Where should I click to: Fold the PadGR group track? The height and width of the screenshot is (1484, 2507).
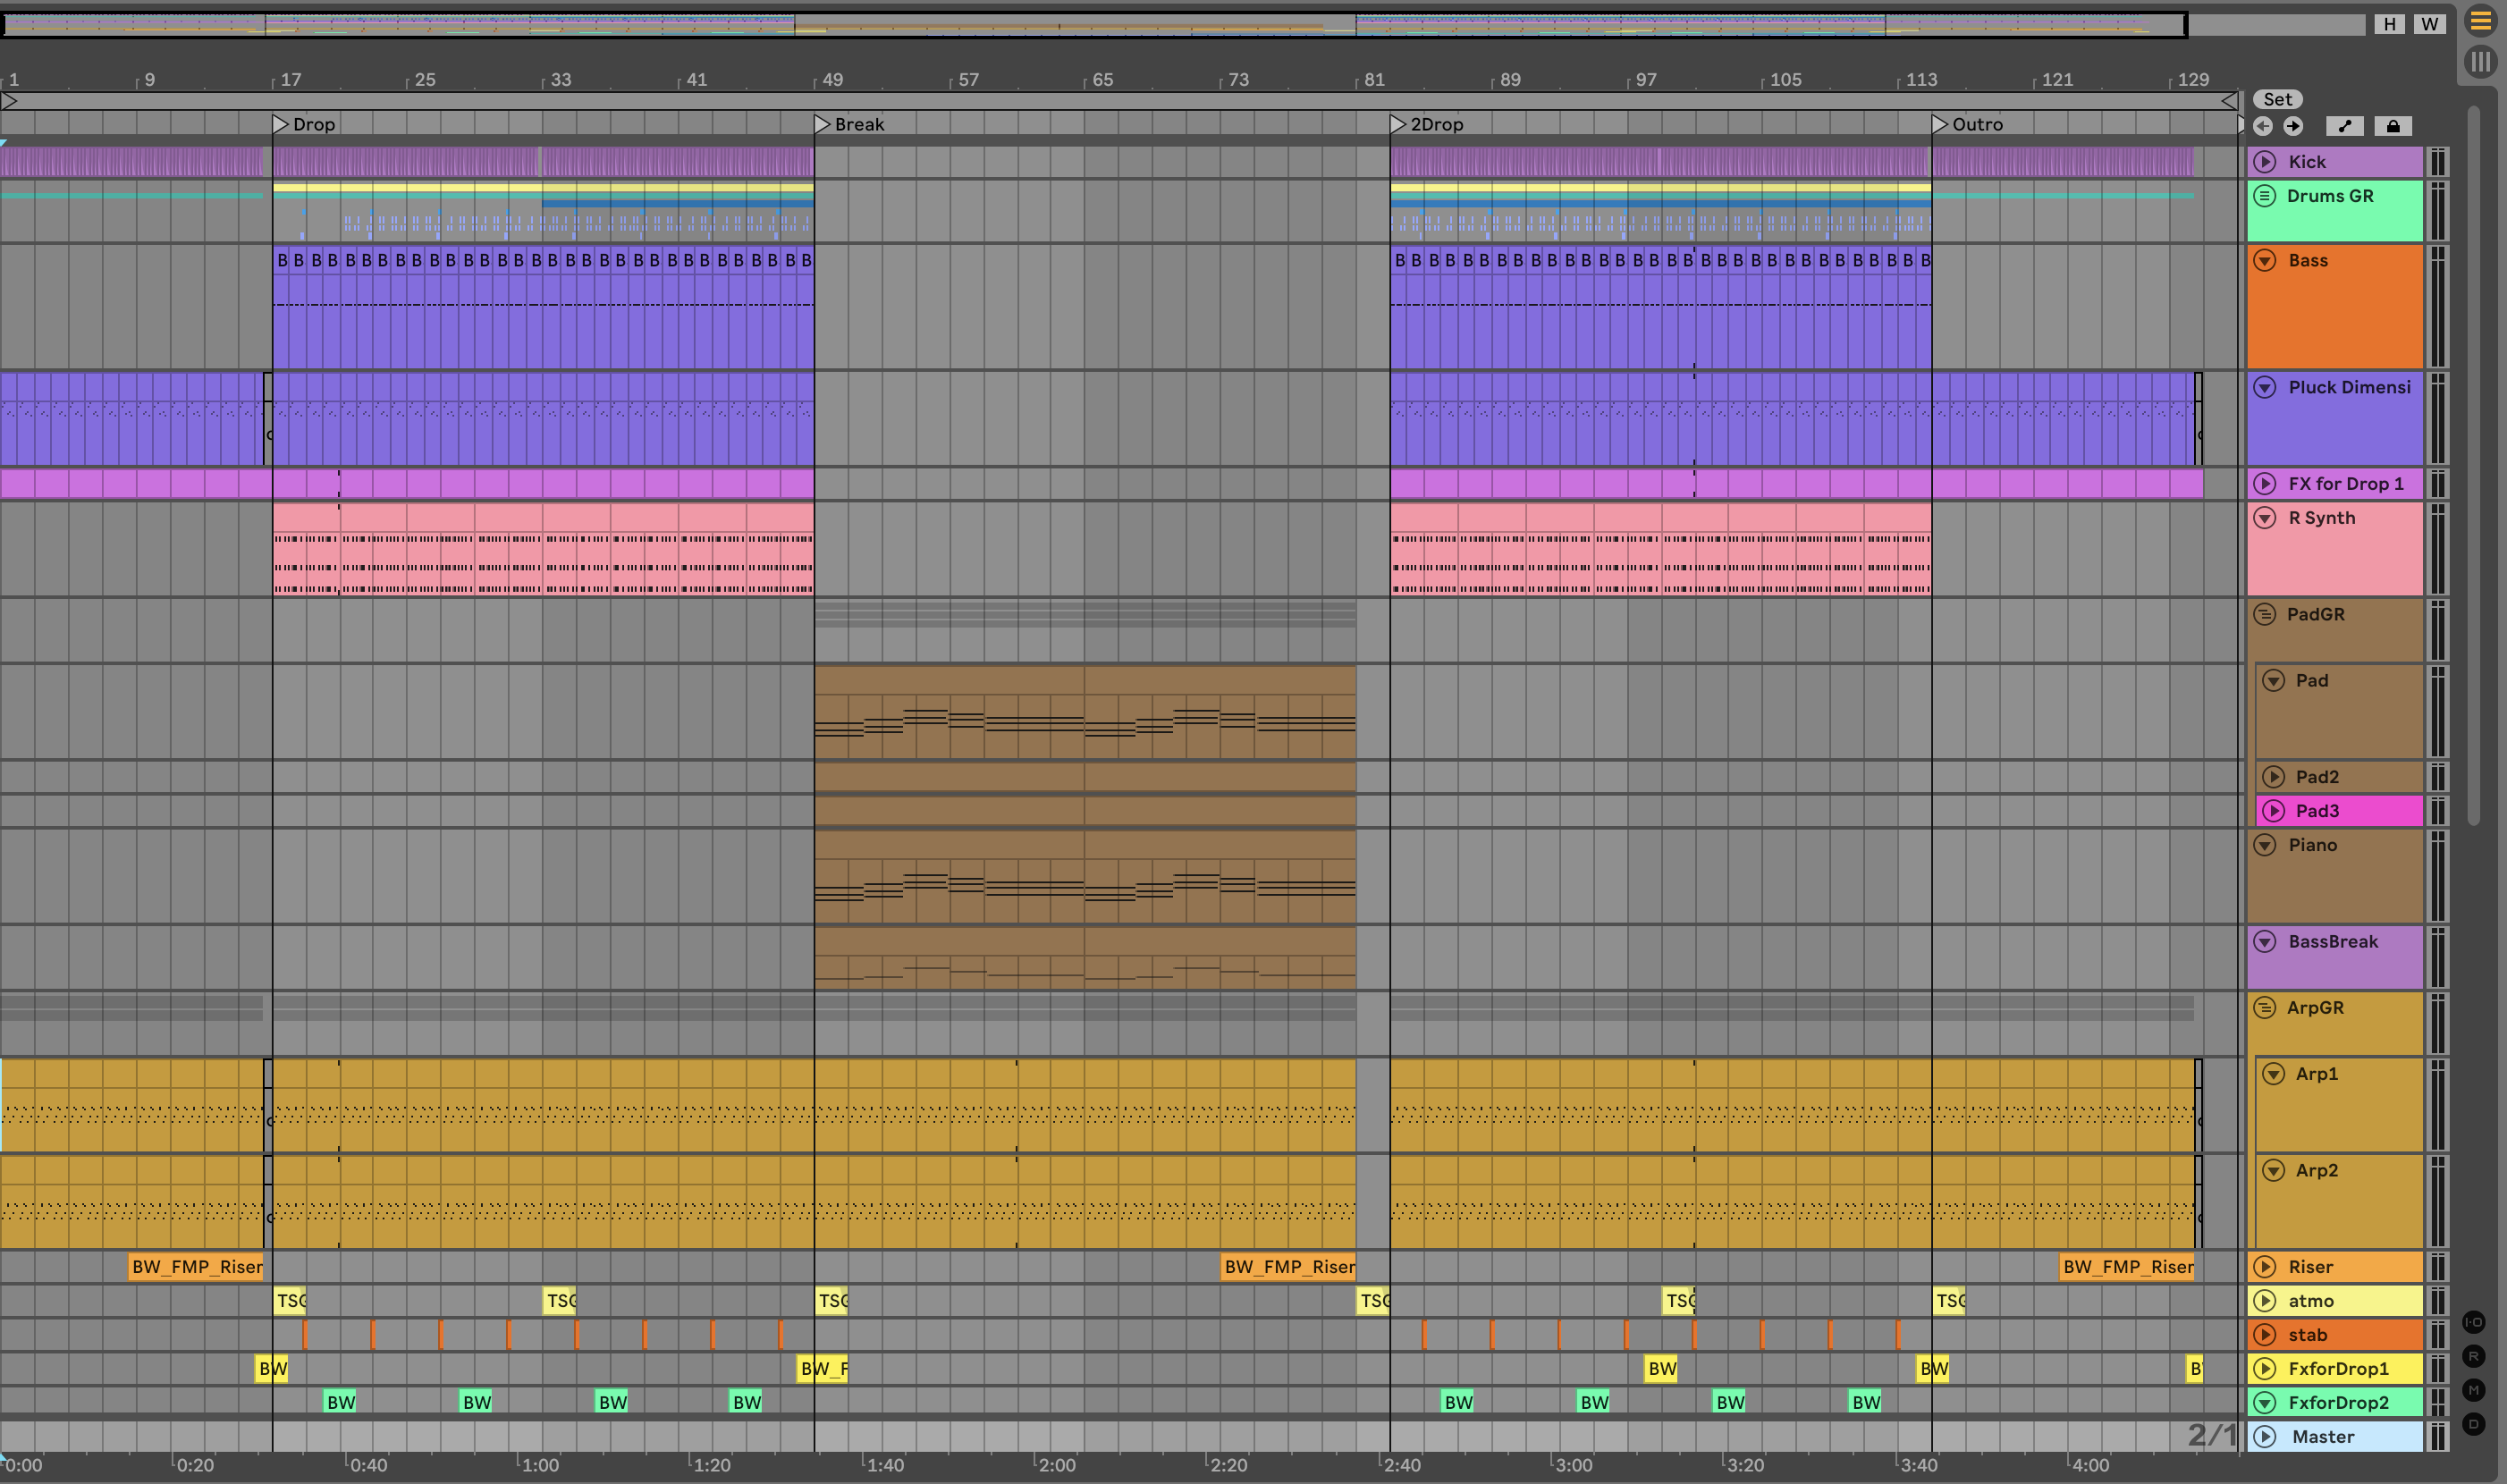(x=2264, y=614)
